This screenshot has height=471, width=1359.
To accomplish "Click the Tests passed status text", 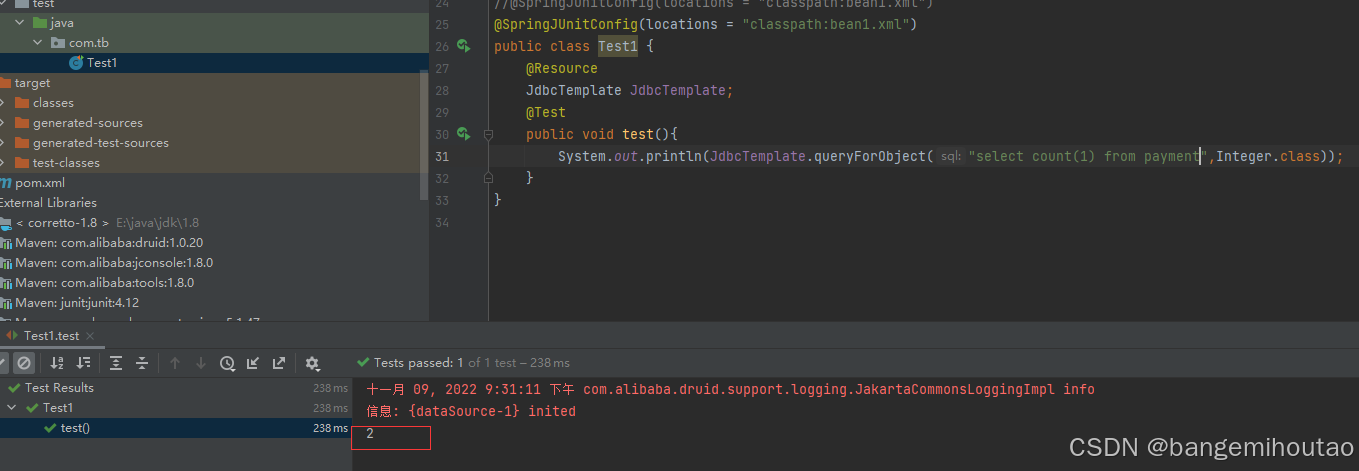I will click(x=472, y=363).
